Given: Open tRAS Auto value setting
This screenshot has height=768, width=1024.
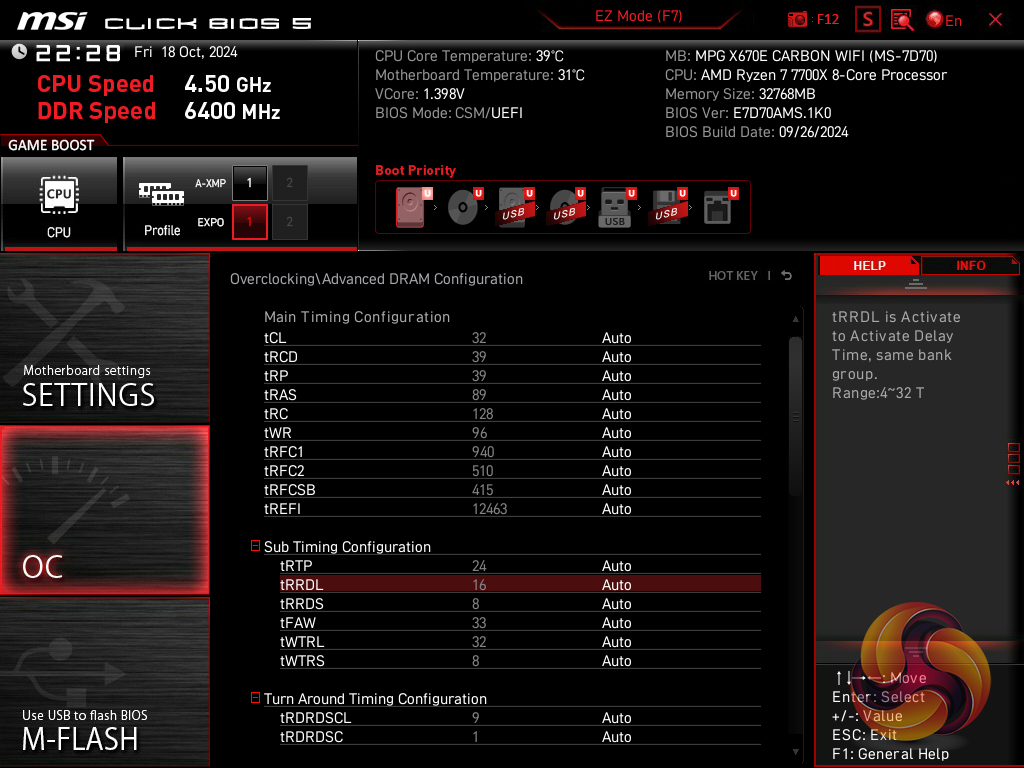Looking at the screenshot, I should point(616,394).
